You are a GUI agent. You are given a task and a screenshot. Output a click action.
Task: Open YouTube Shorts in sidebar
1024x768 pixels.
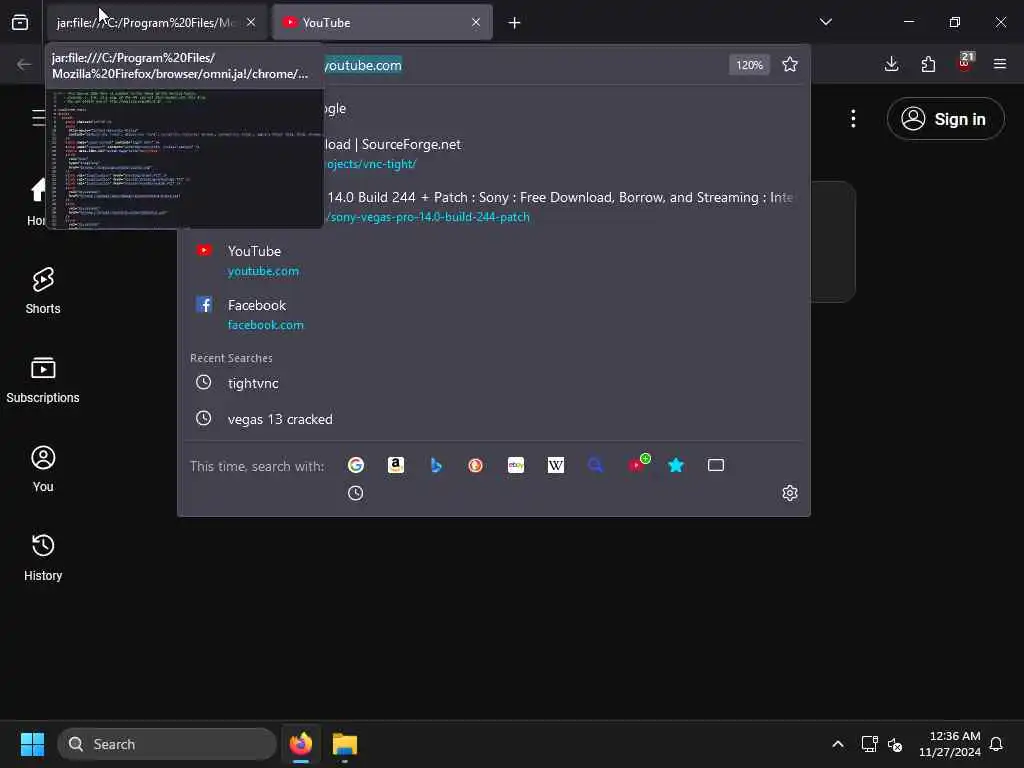pos(43,291)
